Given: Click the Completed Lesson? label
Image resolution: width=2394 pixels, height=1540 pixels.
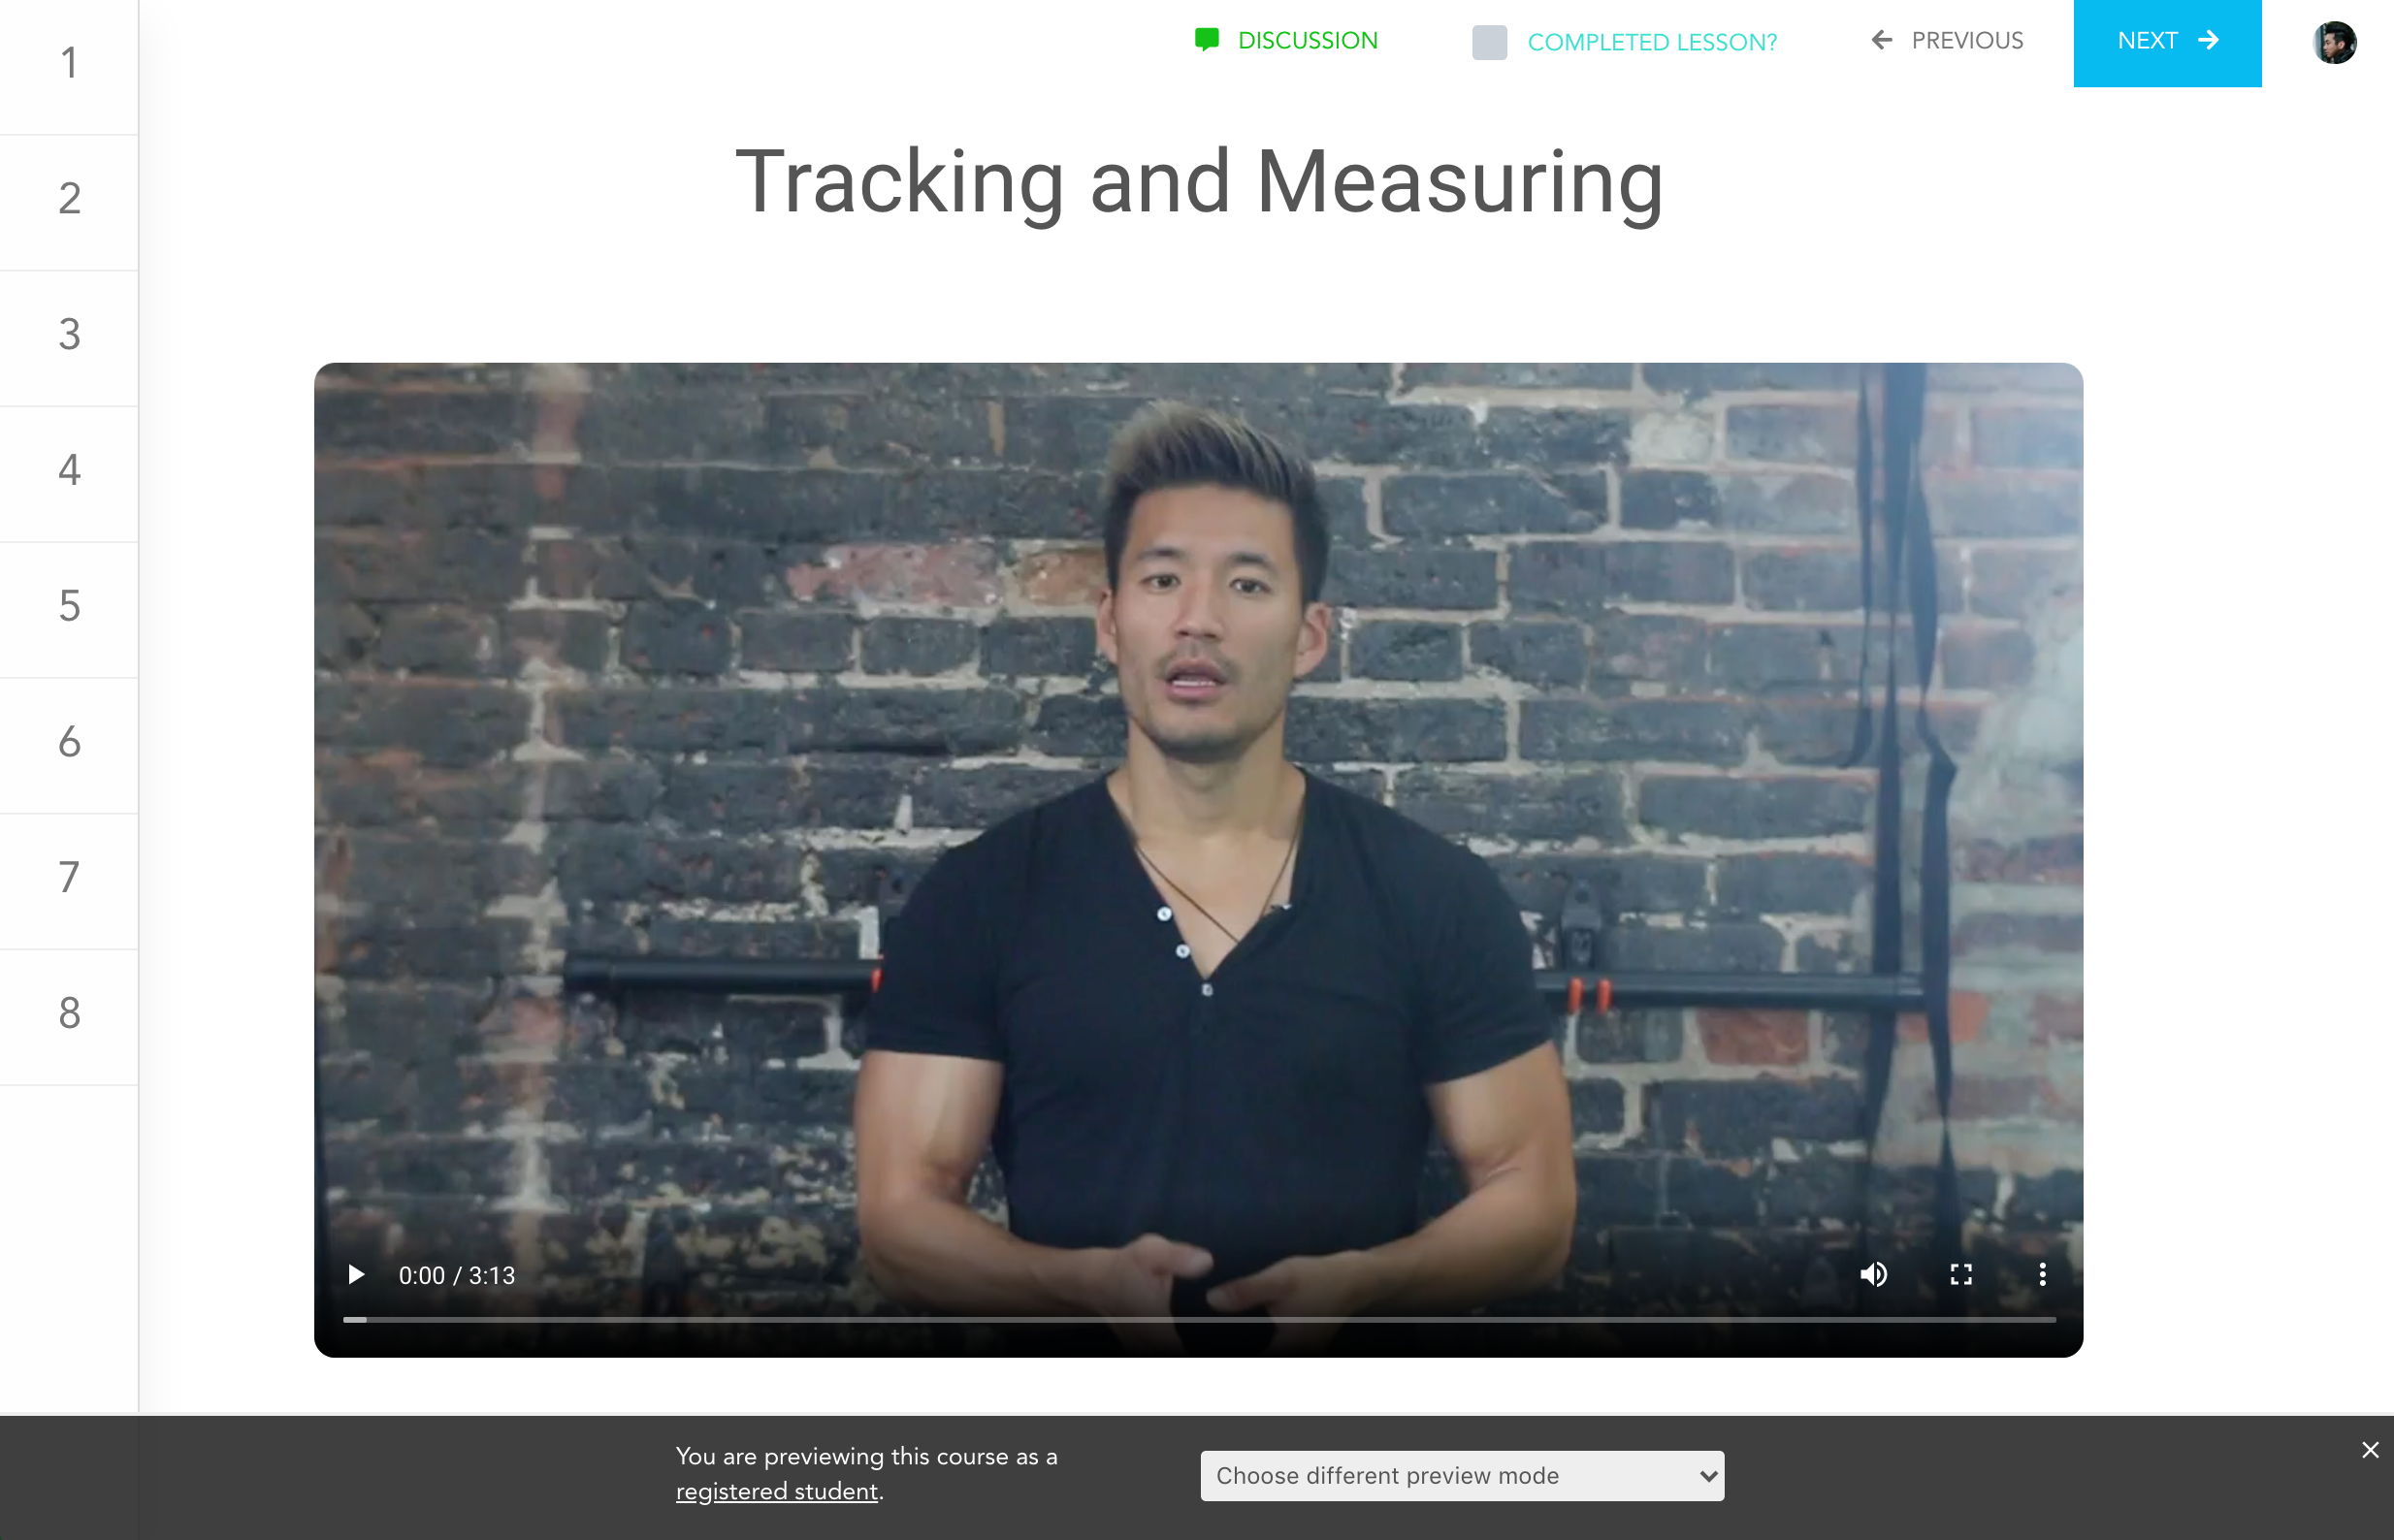Looking at the screenshot, I should coord(1652,42).
